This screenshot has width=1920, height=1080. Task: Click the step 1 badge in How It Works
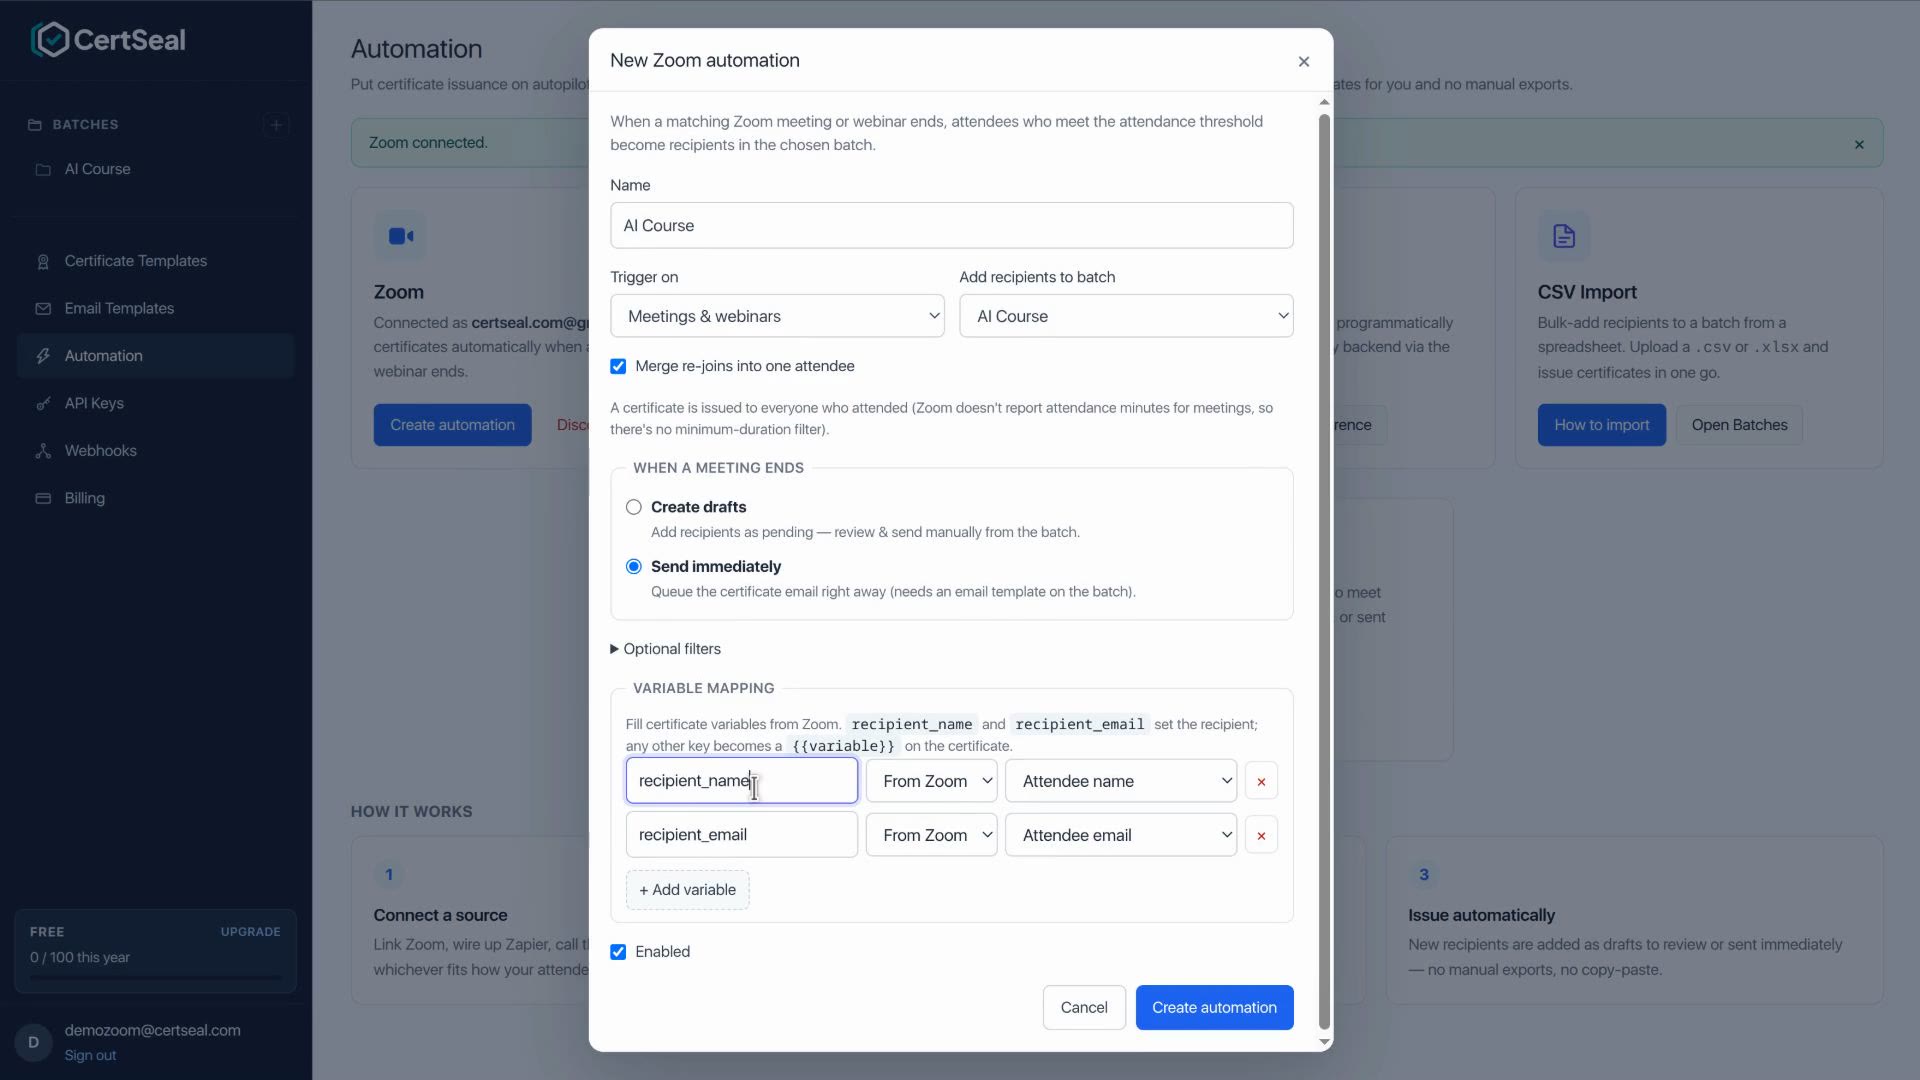click(389, 875)
